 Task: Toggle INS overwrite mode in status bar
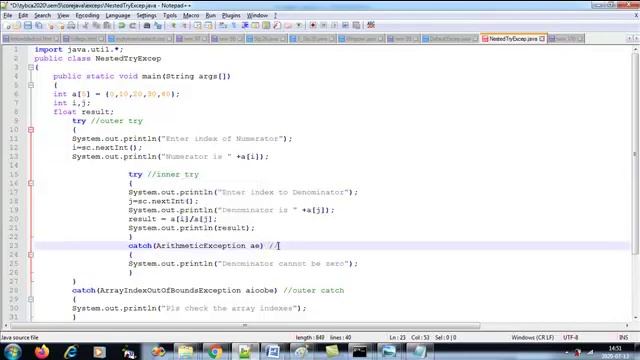[x=623, y=338]
